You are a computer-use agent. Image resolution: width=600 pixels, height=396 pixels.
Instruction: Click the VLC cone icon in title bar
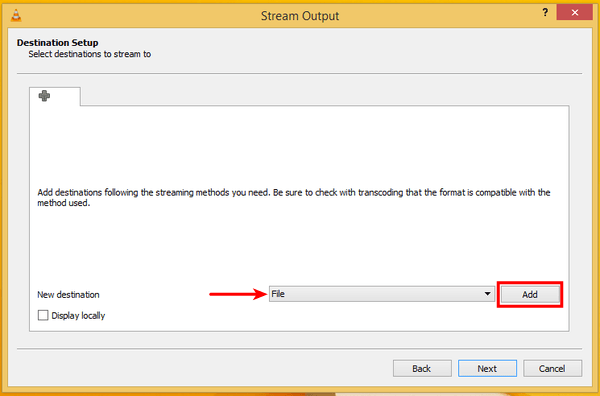point(16,15)
